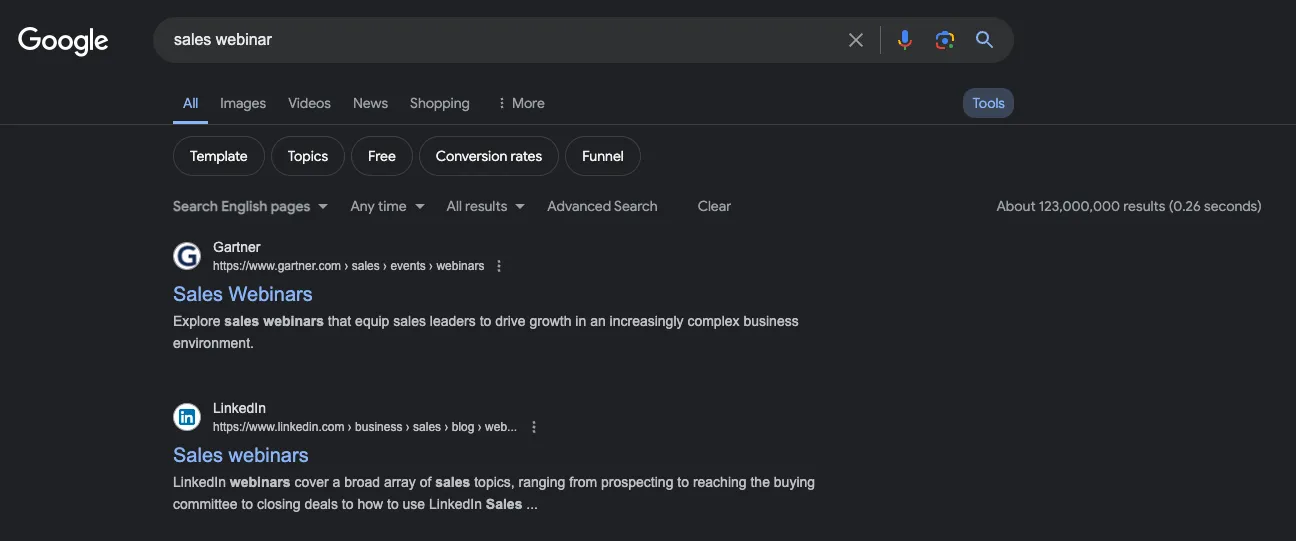Click the Gartner site name
This screenshot has width=1296, height=541.
tap(237, 247)
